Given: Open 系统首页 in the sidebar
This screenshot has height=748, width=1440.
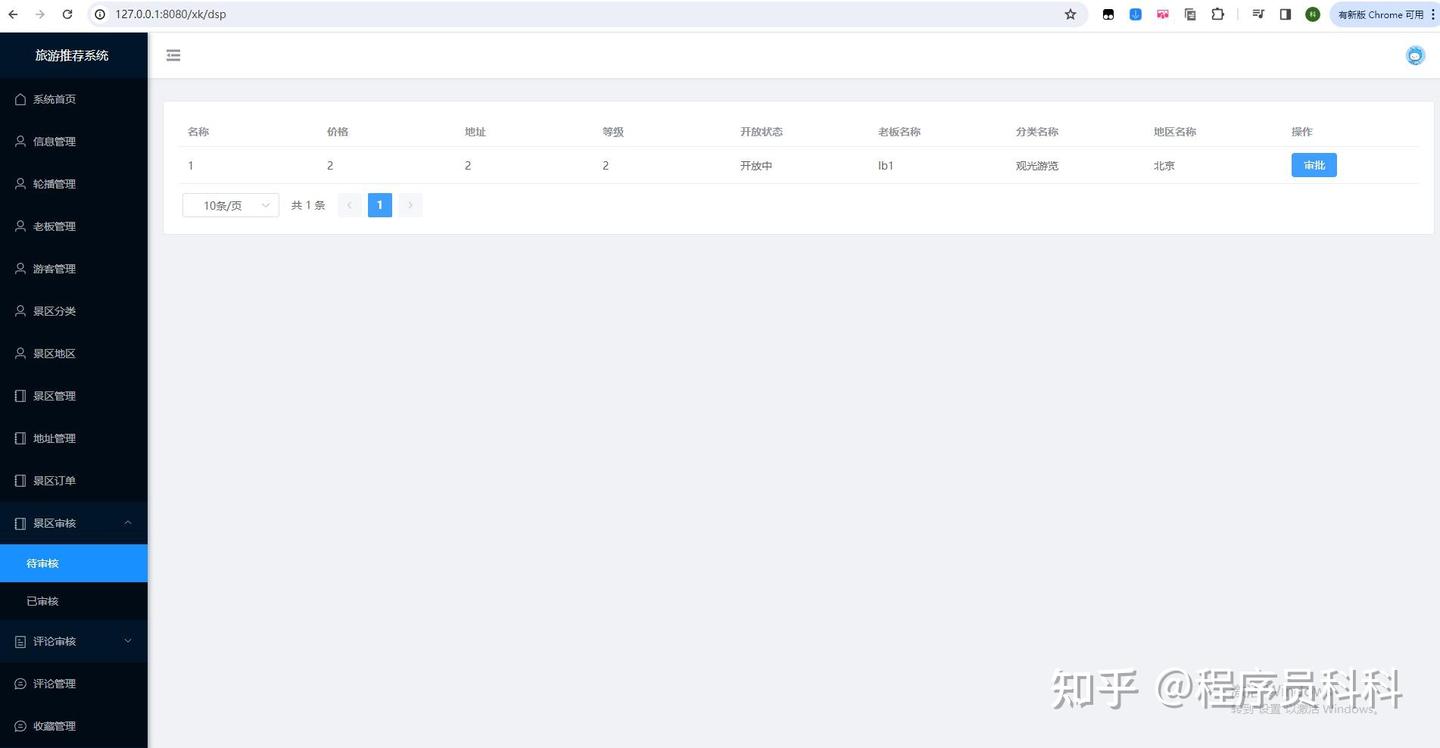Looking at the screenshot, I should point(74,99).
